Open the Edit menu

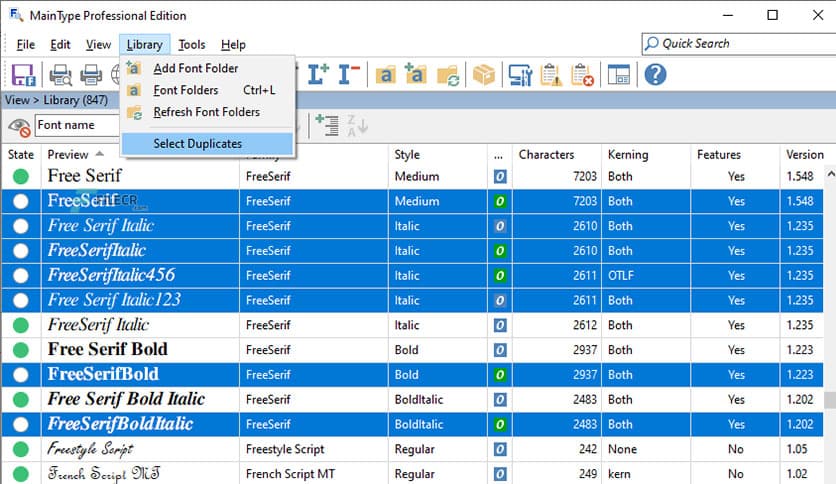60,45
